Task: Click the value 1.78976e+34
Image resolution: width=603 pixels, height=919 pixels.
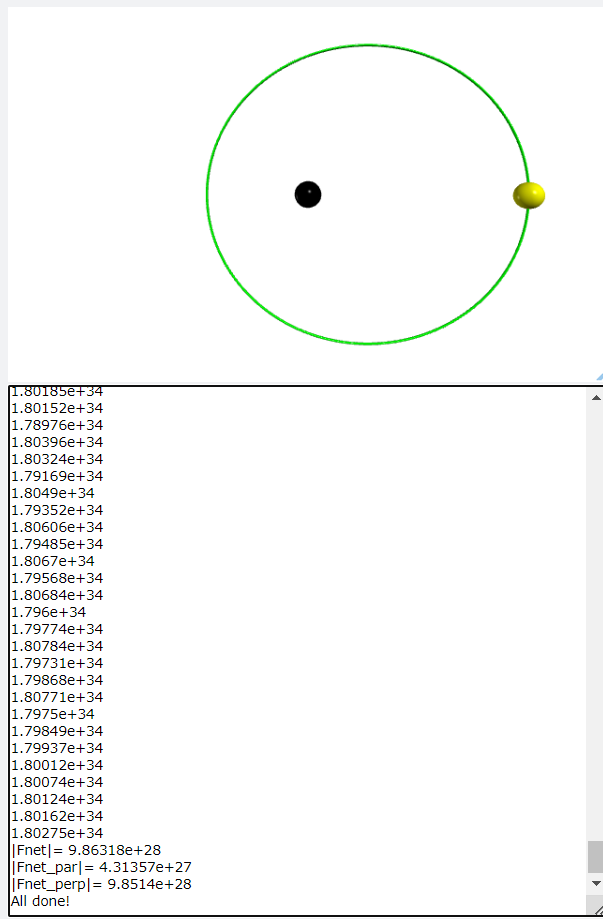Action: tap(57, 425)
